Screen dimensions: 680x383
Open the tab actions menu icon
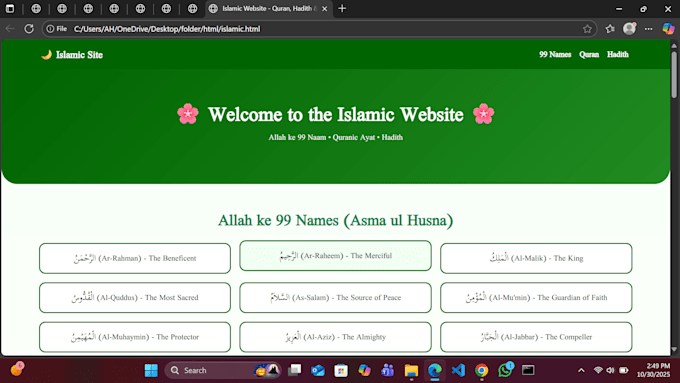coord(10,9)
